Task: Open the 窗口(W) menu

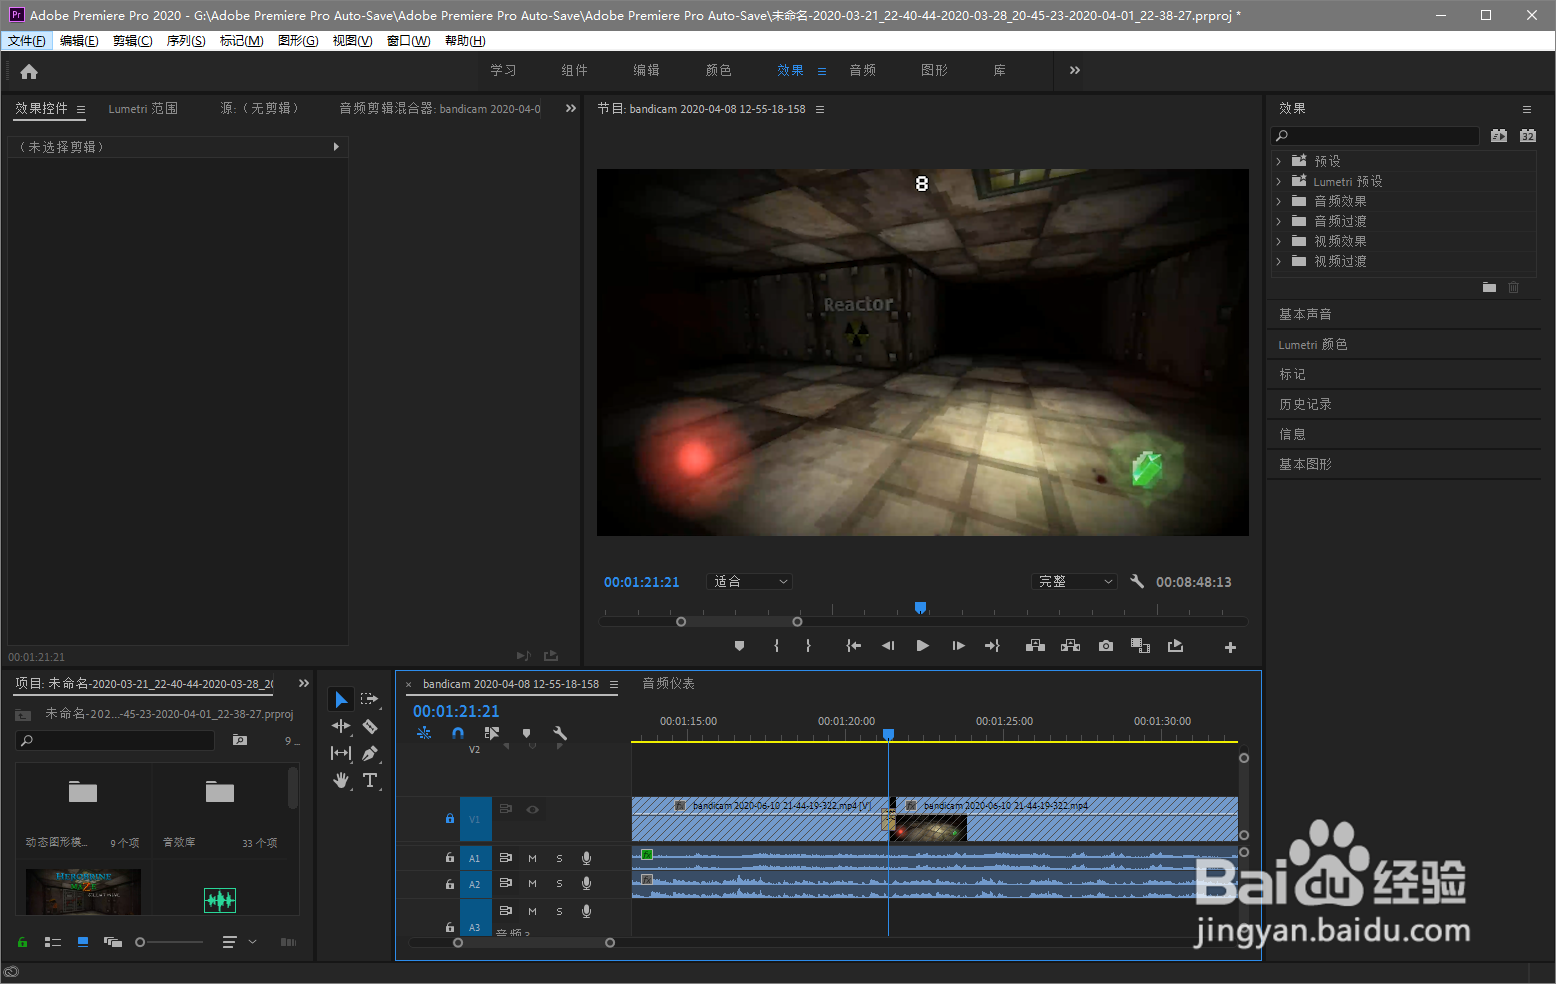Action: pos(408,41)
